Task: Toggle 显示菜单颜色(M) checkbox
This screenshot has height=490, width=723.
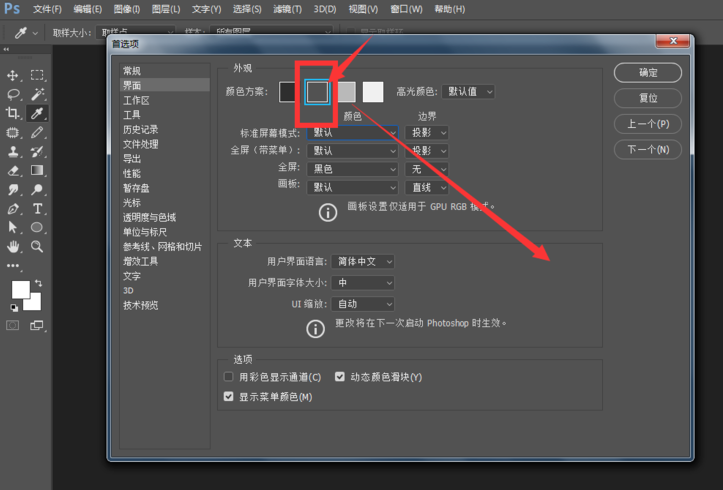Action: 228,396
